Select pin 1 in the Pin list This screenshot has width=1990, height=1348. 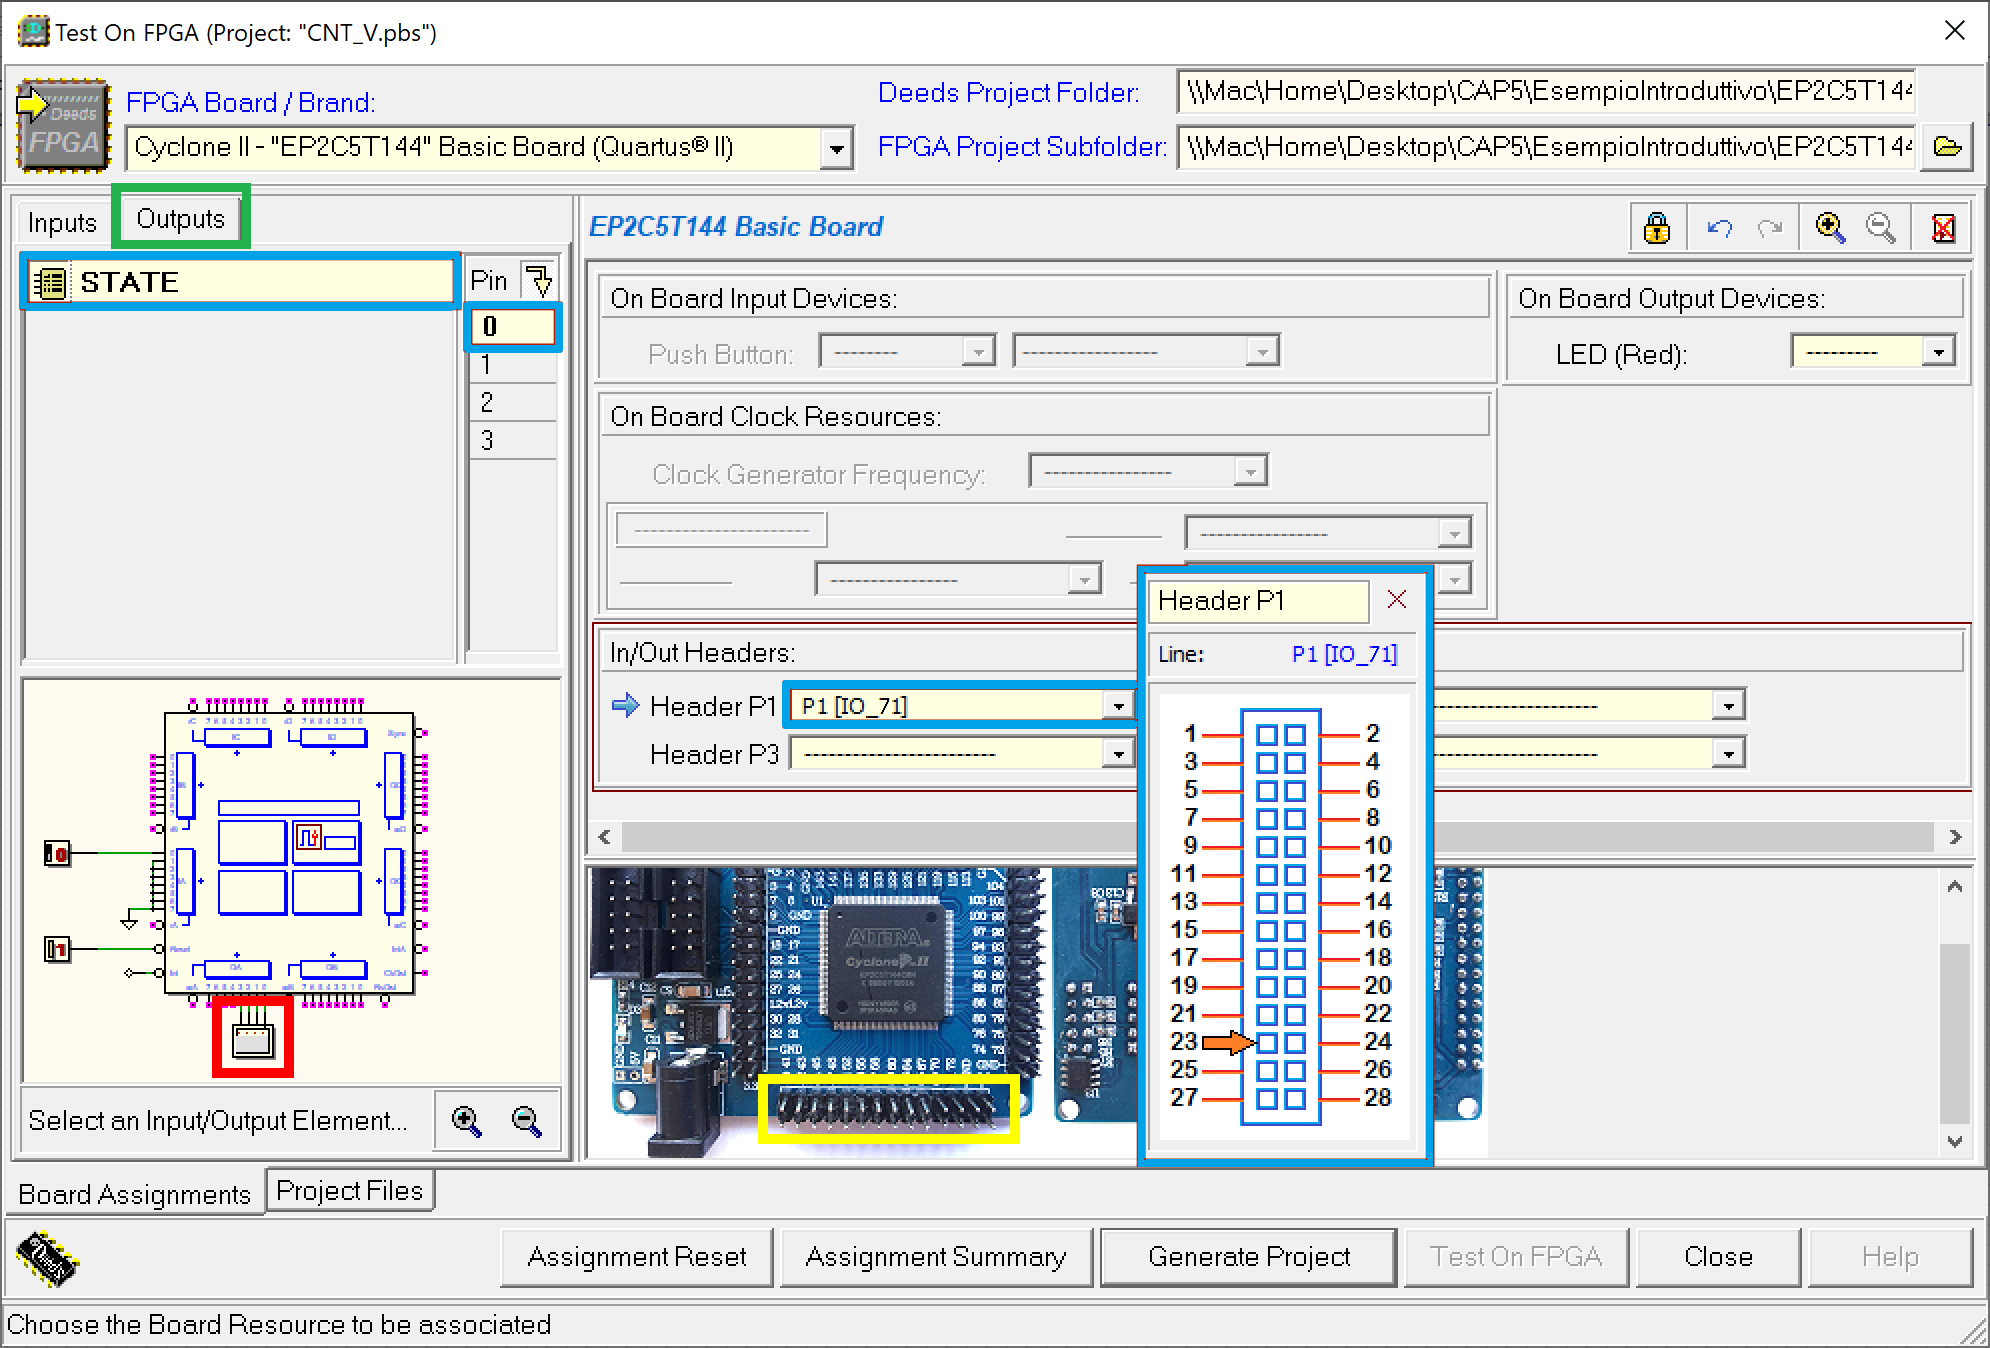(x=512, y=365)
